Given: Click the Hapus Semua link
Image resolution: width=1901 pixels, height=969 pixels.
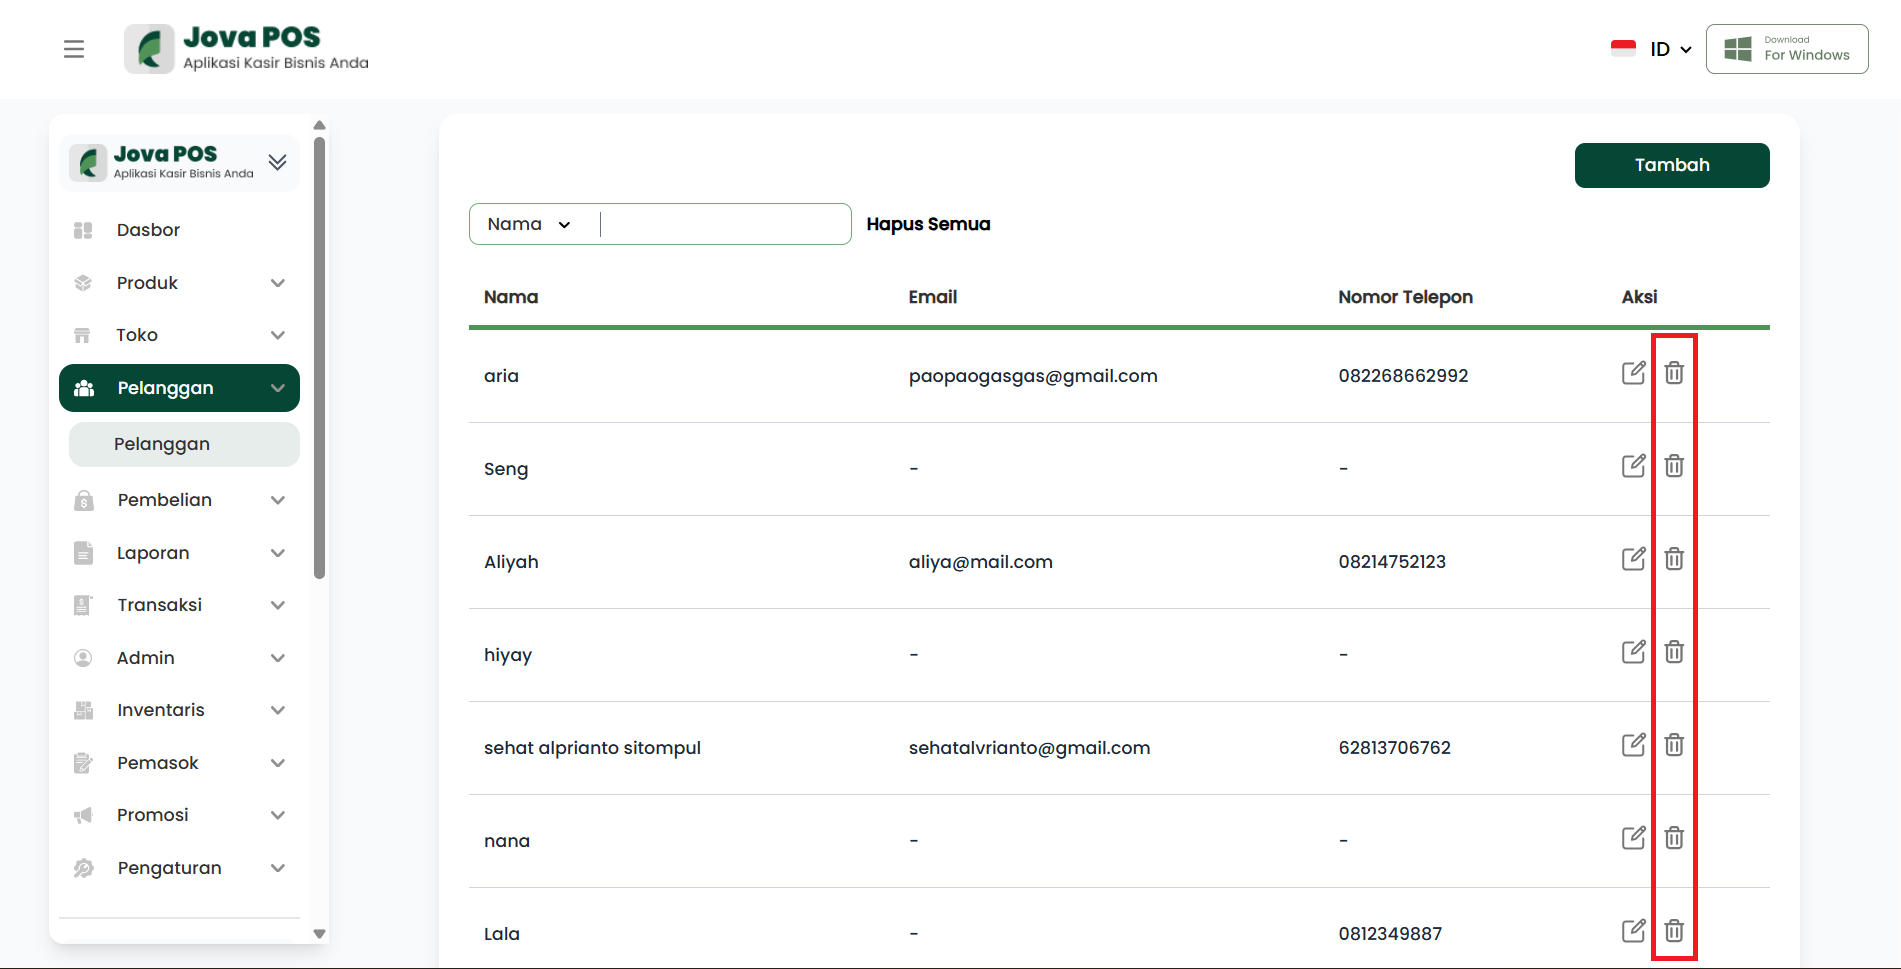Looking at the screenshot, I should coord(928,224).
